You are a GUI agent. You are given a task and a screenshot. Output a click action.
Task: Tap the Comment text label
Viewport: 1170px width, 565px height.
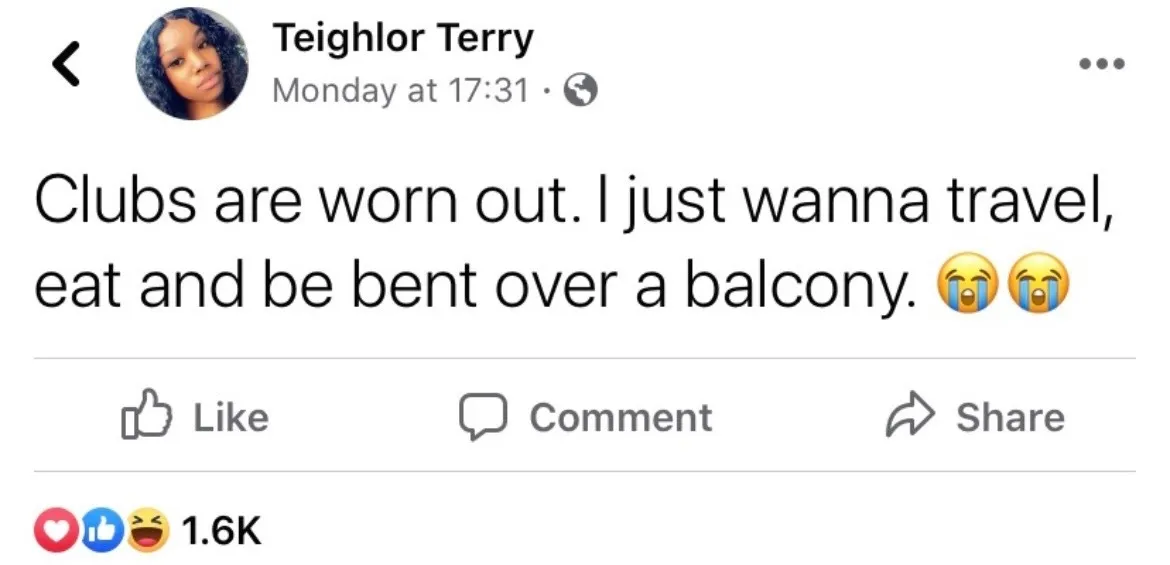[x=621, y=416]
